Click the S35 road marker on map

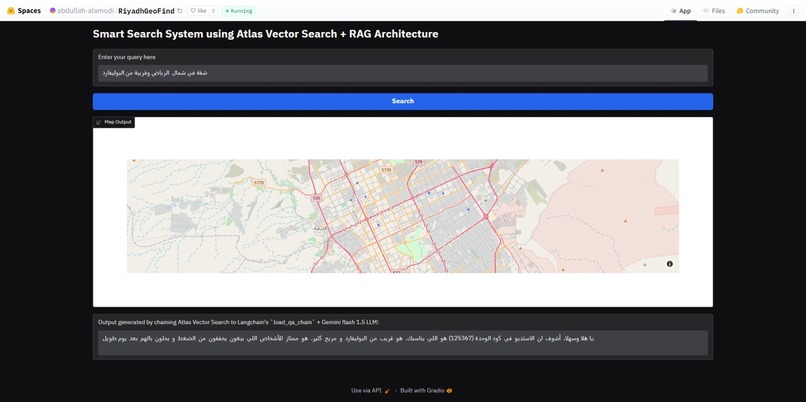[317, 198]
